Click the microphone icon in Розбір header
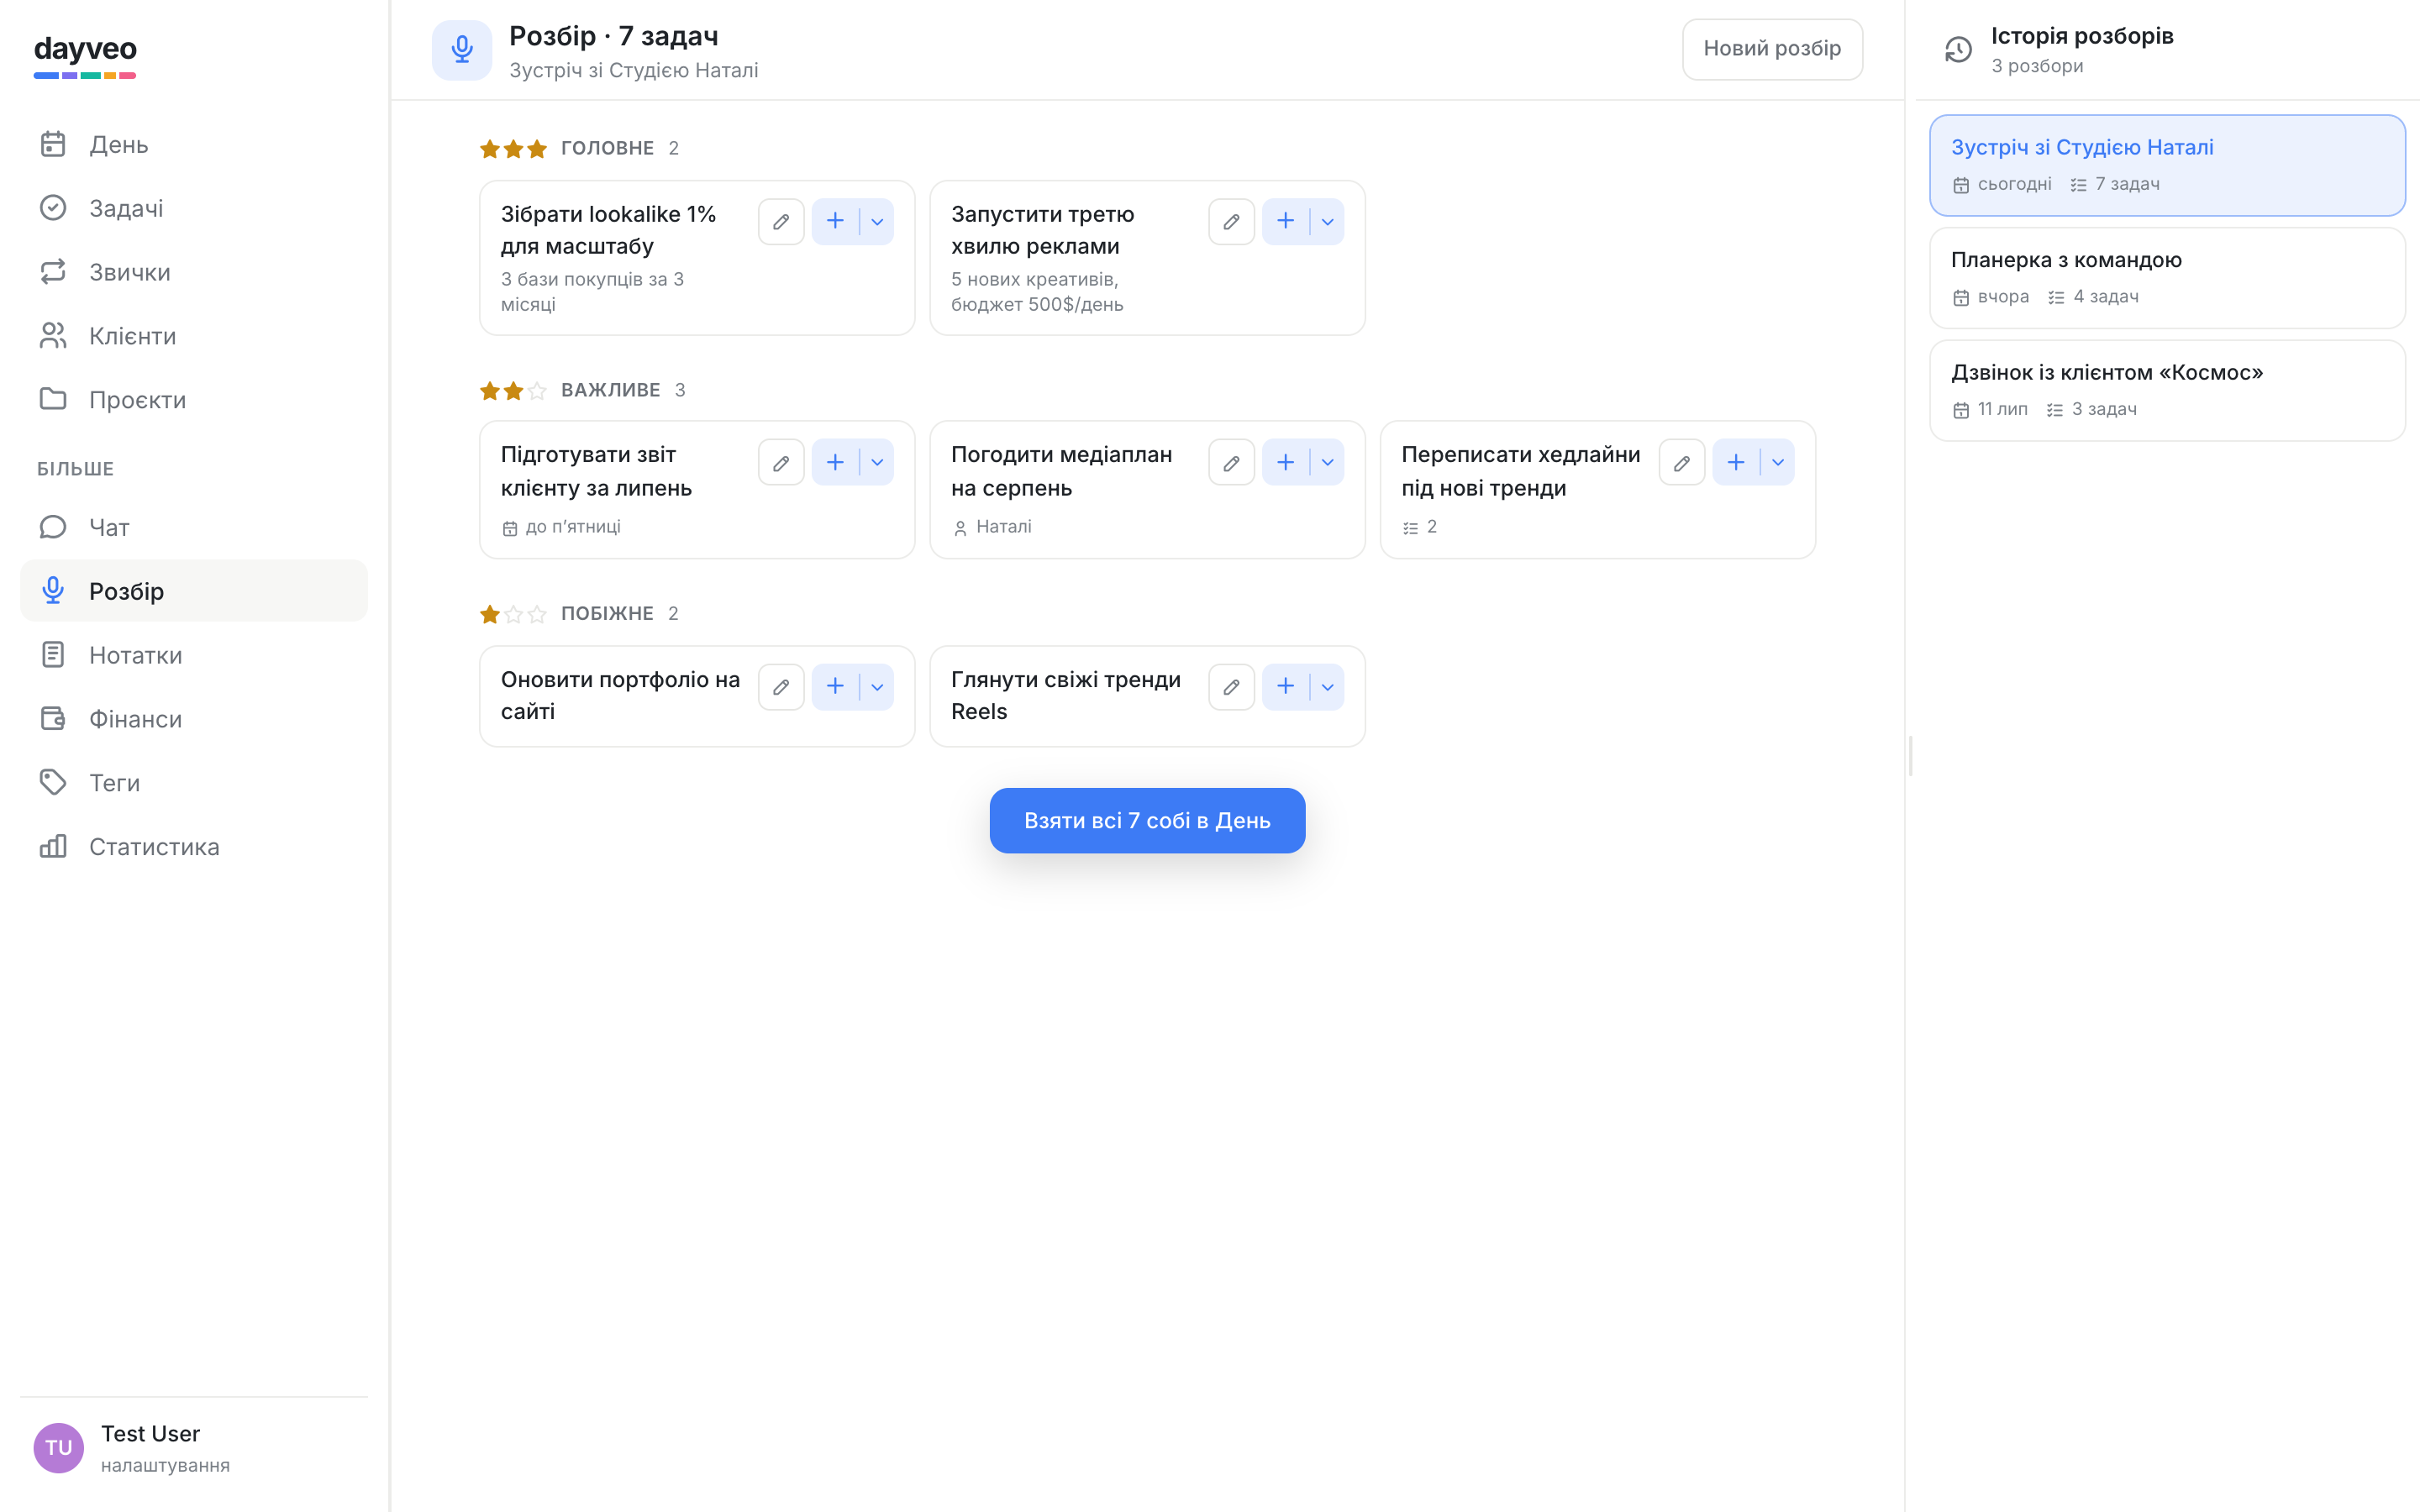 462,49
